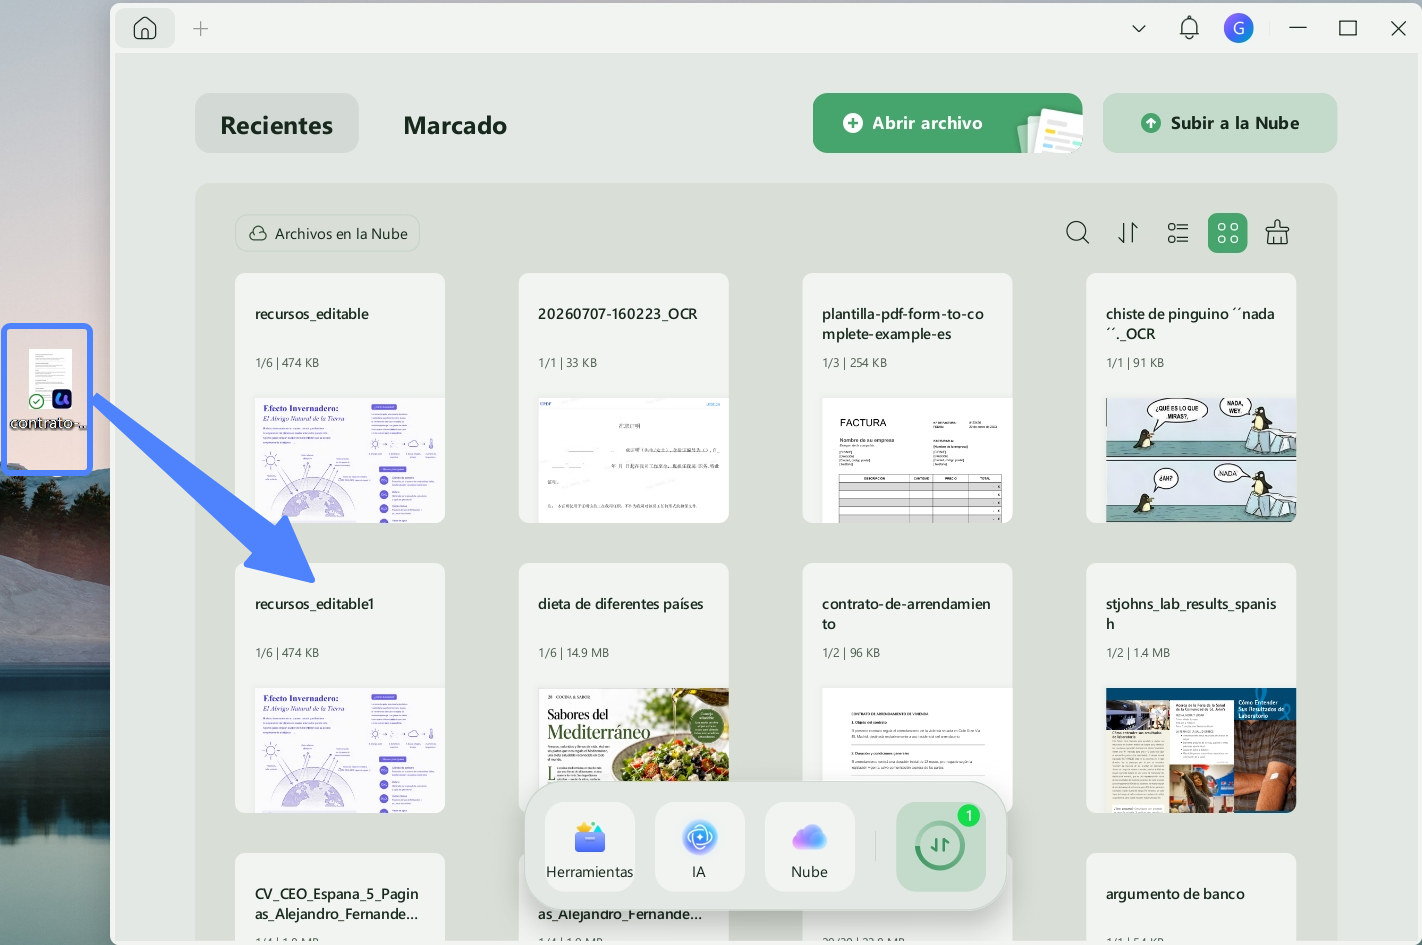The image size is (1422, 945).
Task: Open recursos_editable thumbnail
Action: [350, 460]
